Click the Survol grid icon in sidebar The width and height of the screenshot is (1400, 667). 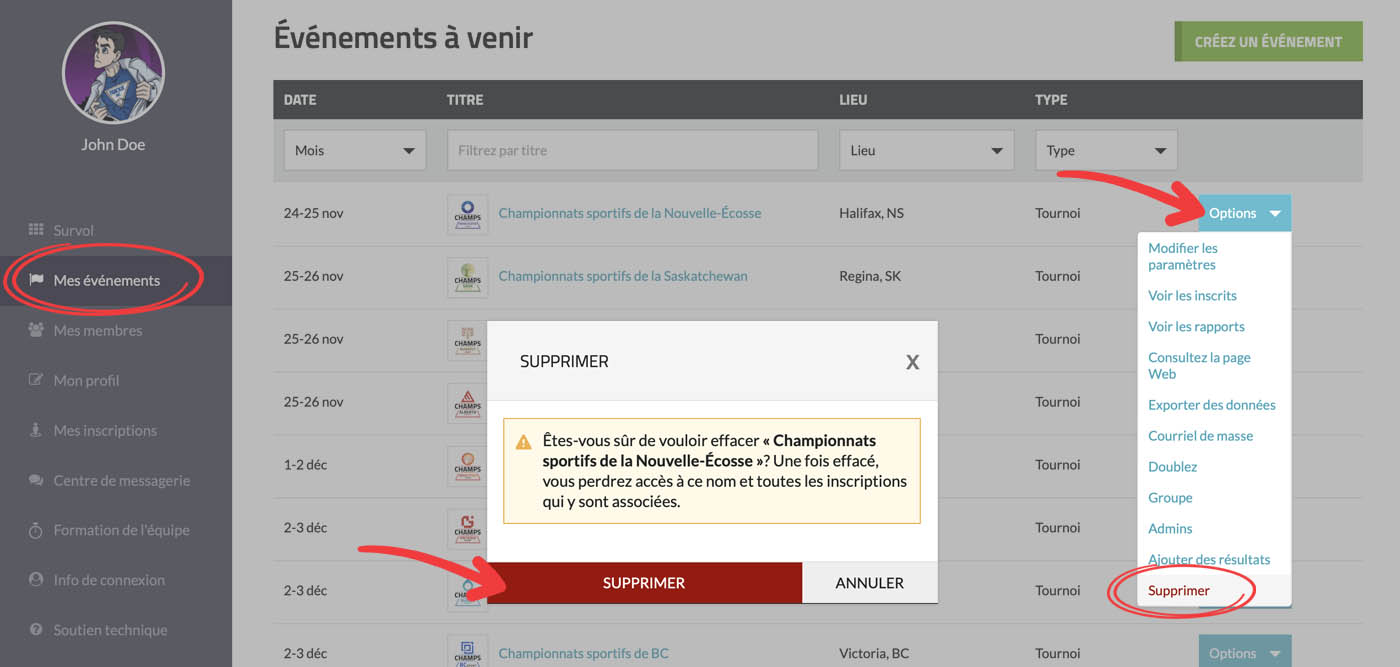[36, 230]
